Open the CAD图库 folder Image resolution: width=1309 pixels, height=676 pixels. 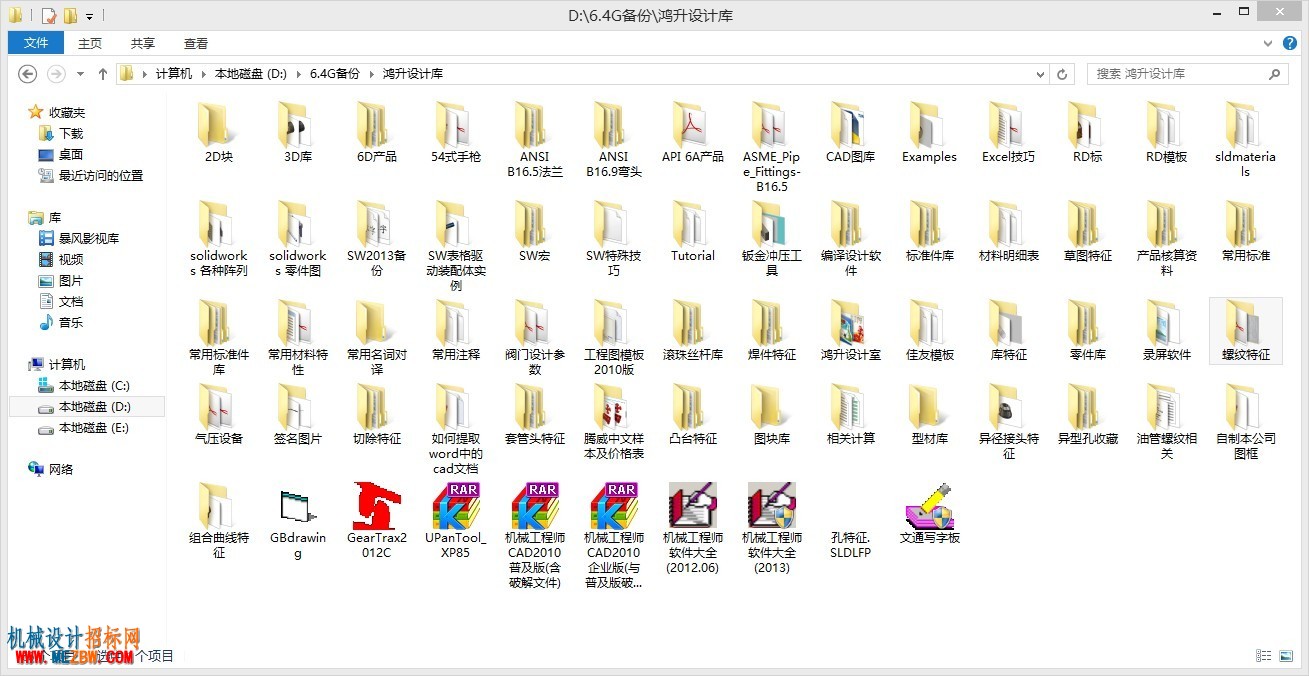point(851,125)
